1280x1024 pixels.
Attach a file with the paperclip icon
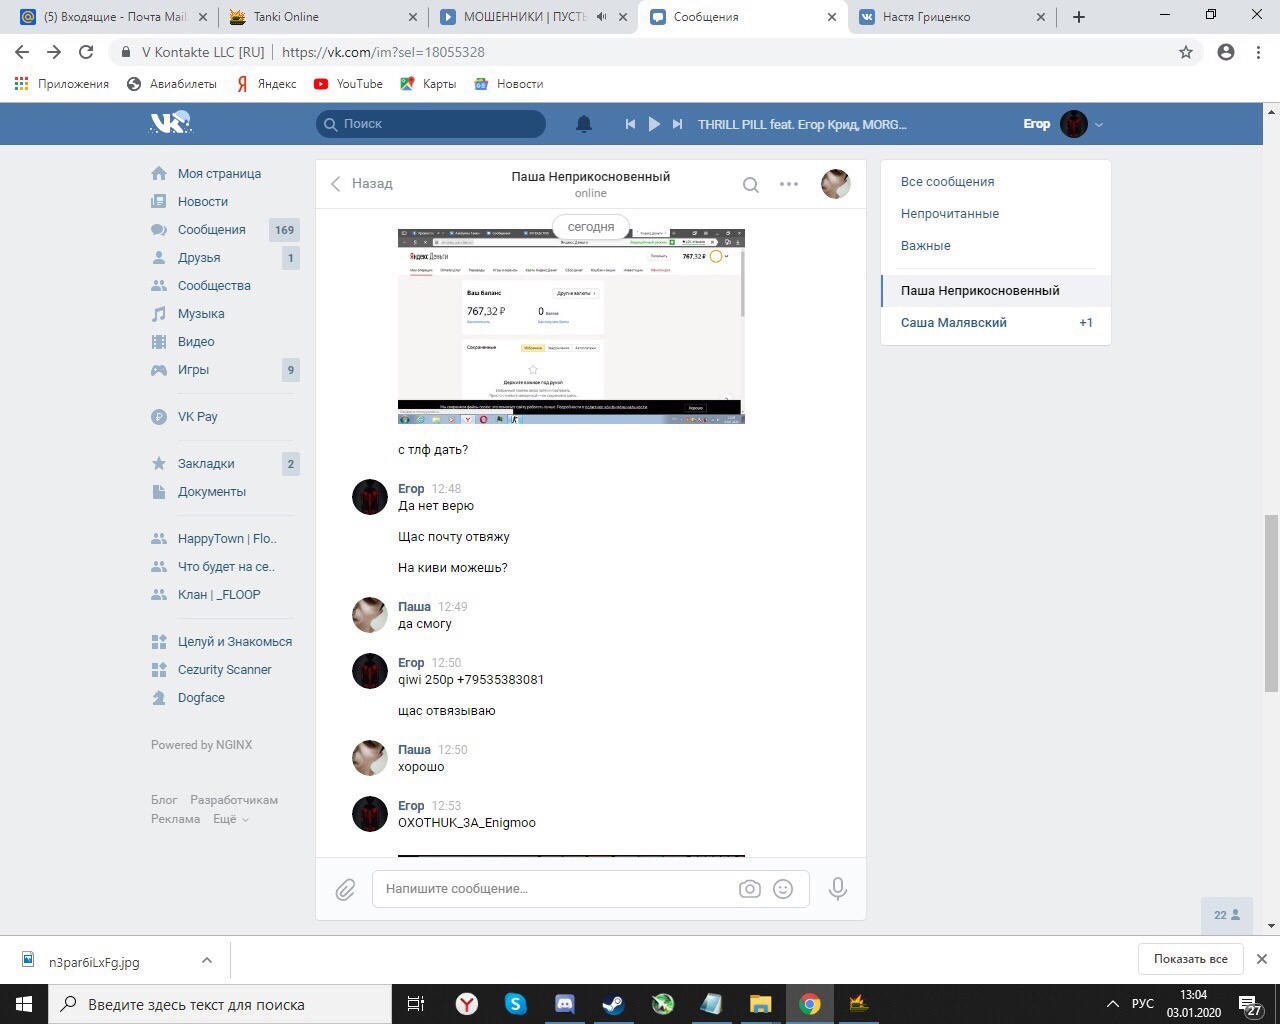pos(345,889)
